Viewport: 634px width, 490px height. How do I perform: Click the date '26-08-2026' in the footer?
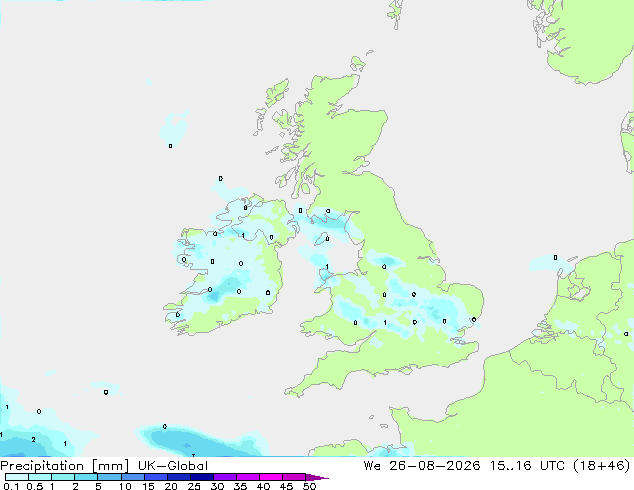(435, 466)
